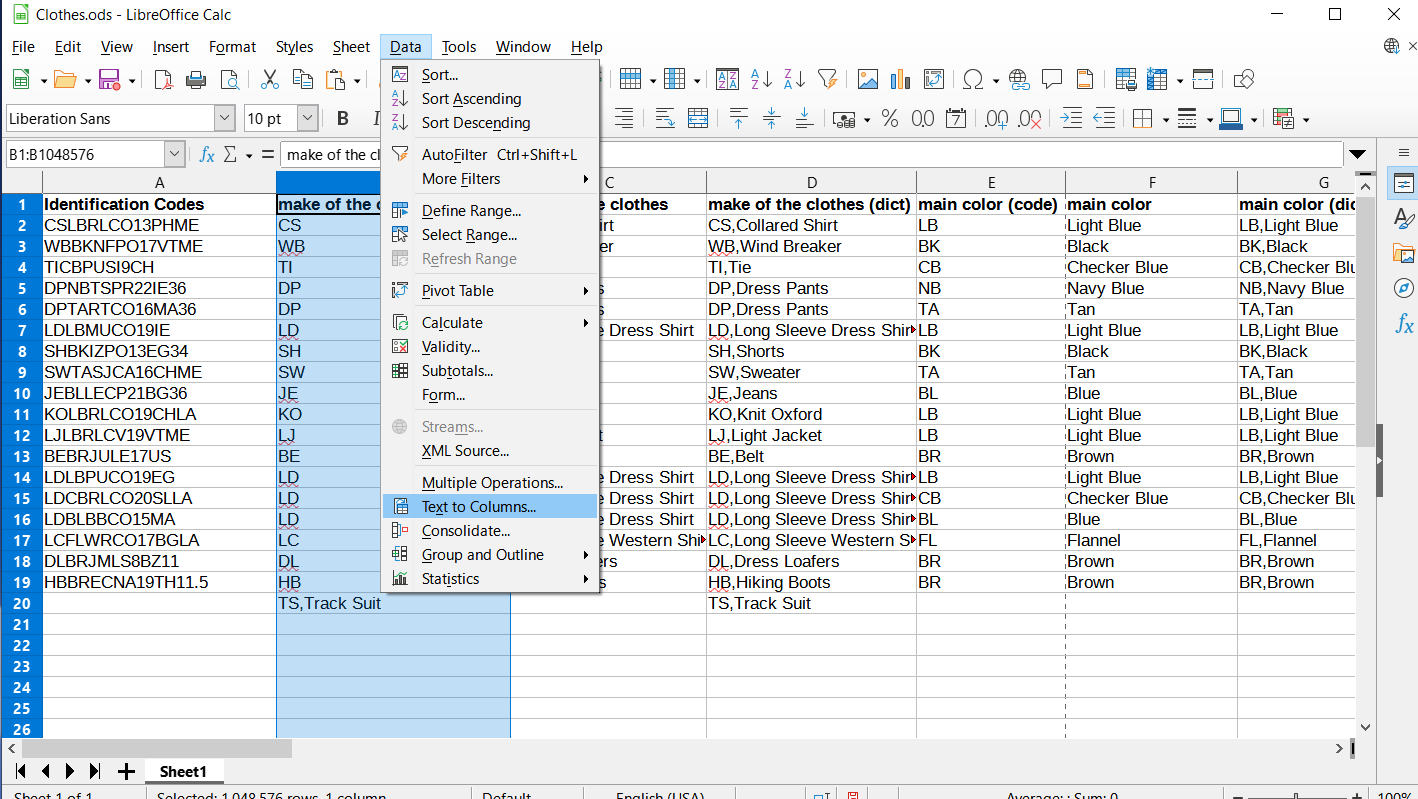Expand the Group and Outline submenu
This screenshot has height=799, width=1418.
pyautogui.click(x=490, y=555)
